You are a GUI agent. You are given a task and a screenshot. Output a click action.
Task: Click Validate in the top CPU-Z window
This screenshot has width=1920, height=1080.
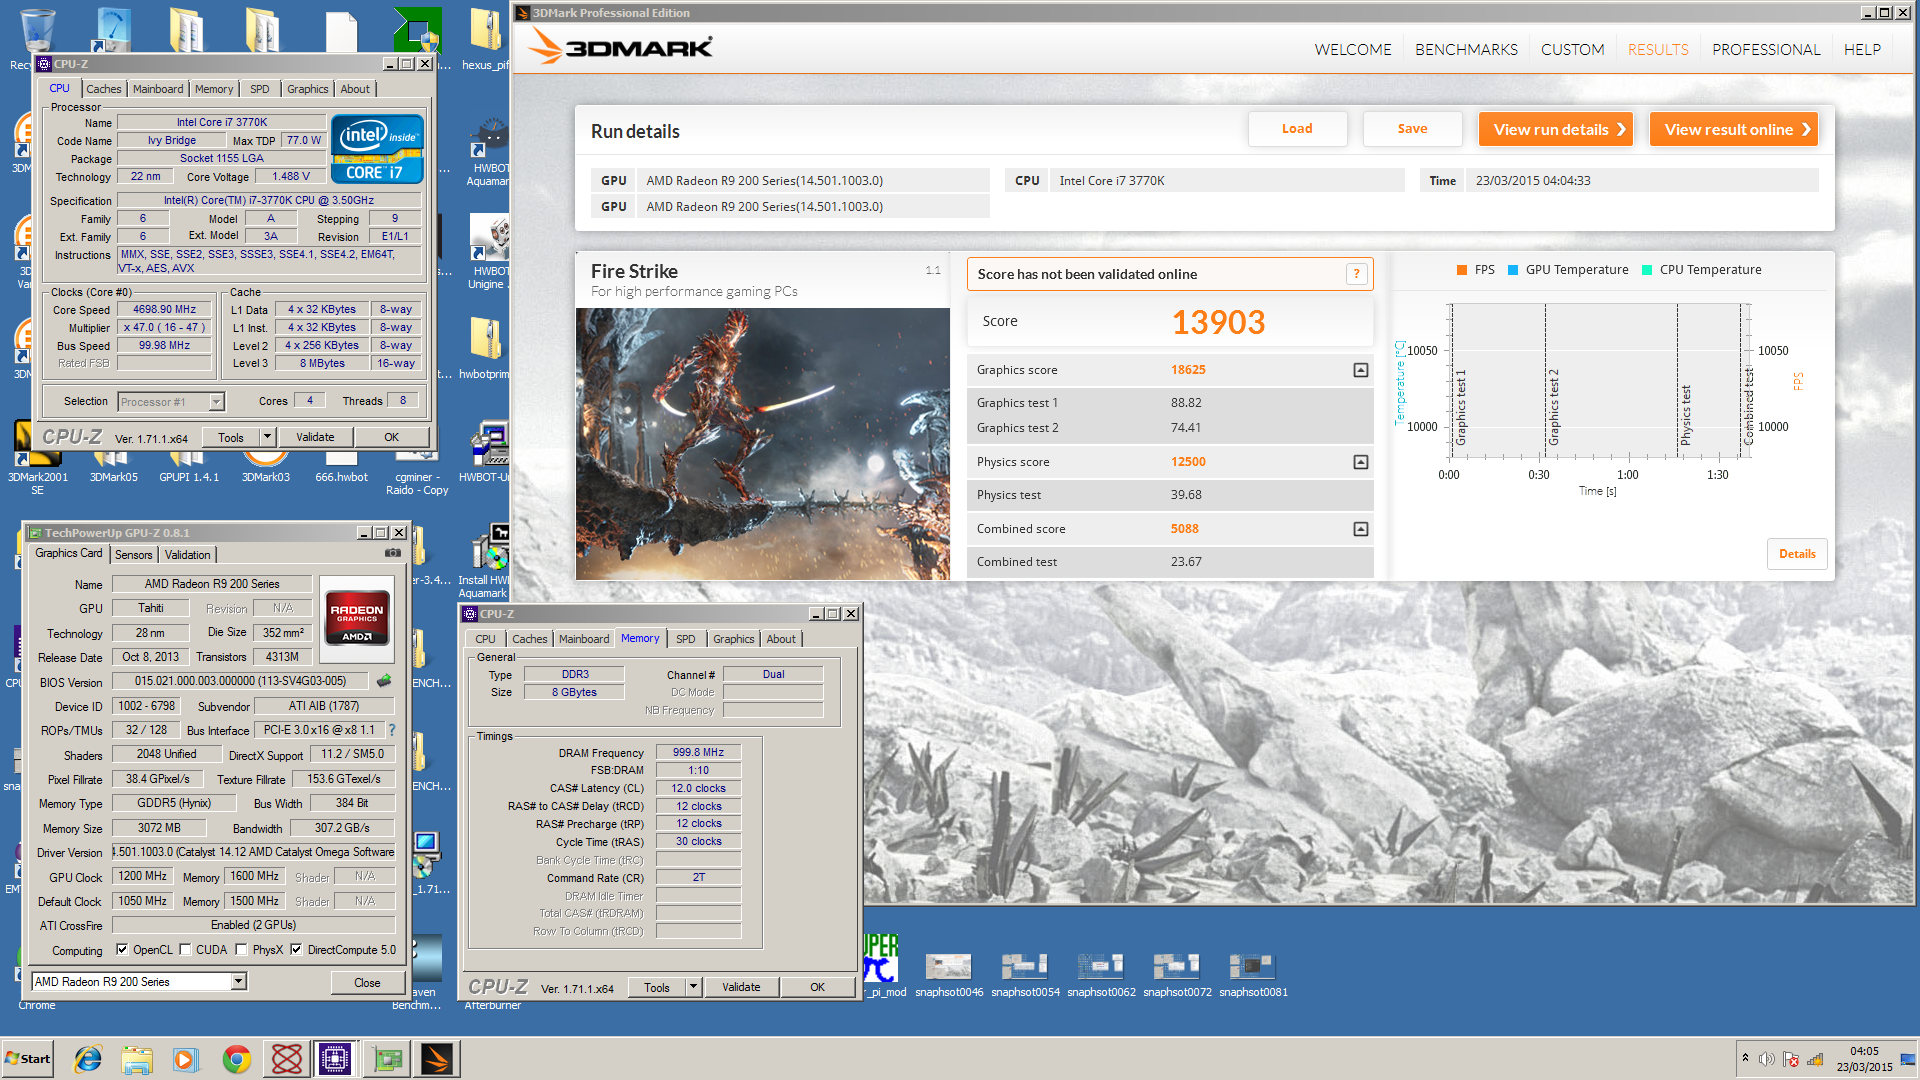315,437
